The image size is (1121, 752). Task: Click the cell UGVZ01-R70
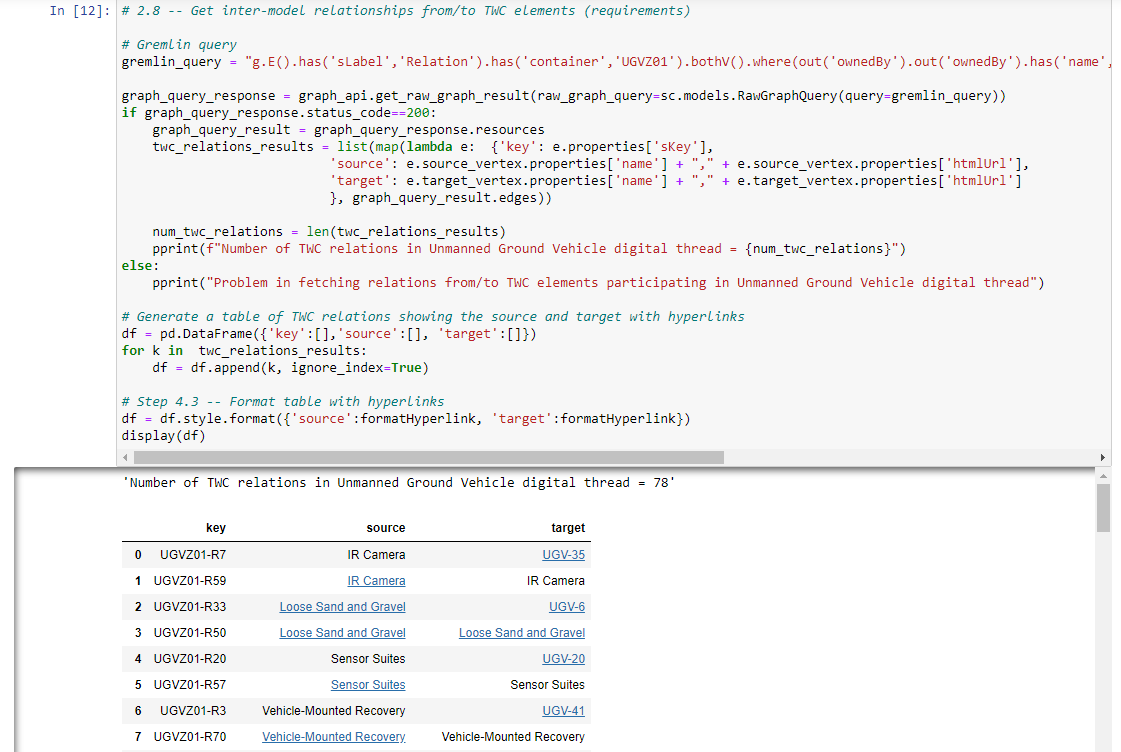190,737
